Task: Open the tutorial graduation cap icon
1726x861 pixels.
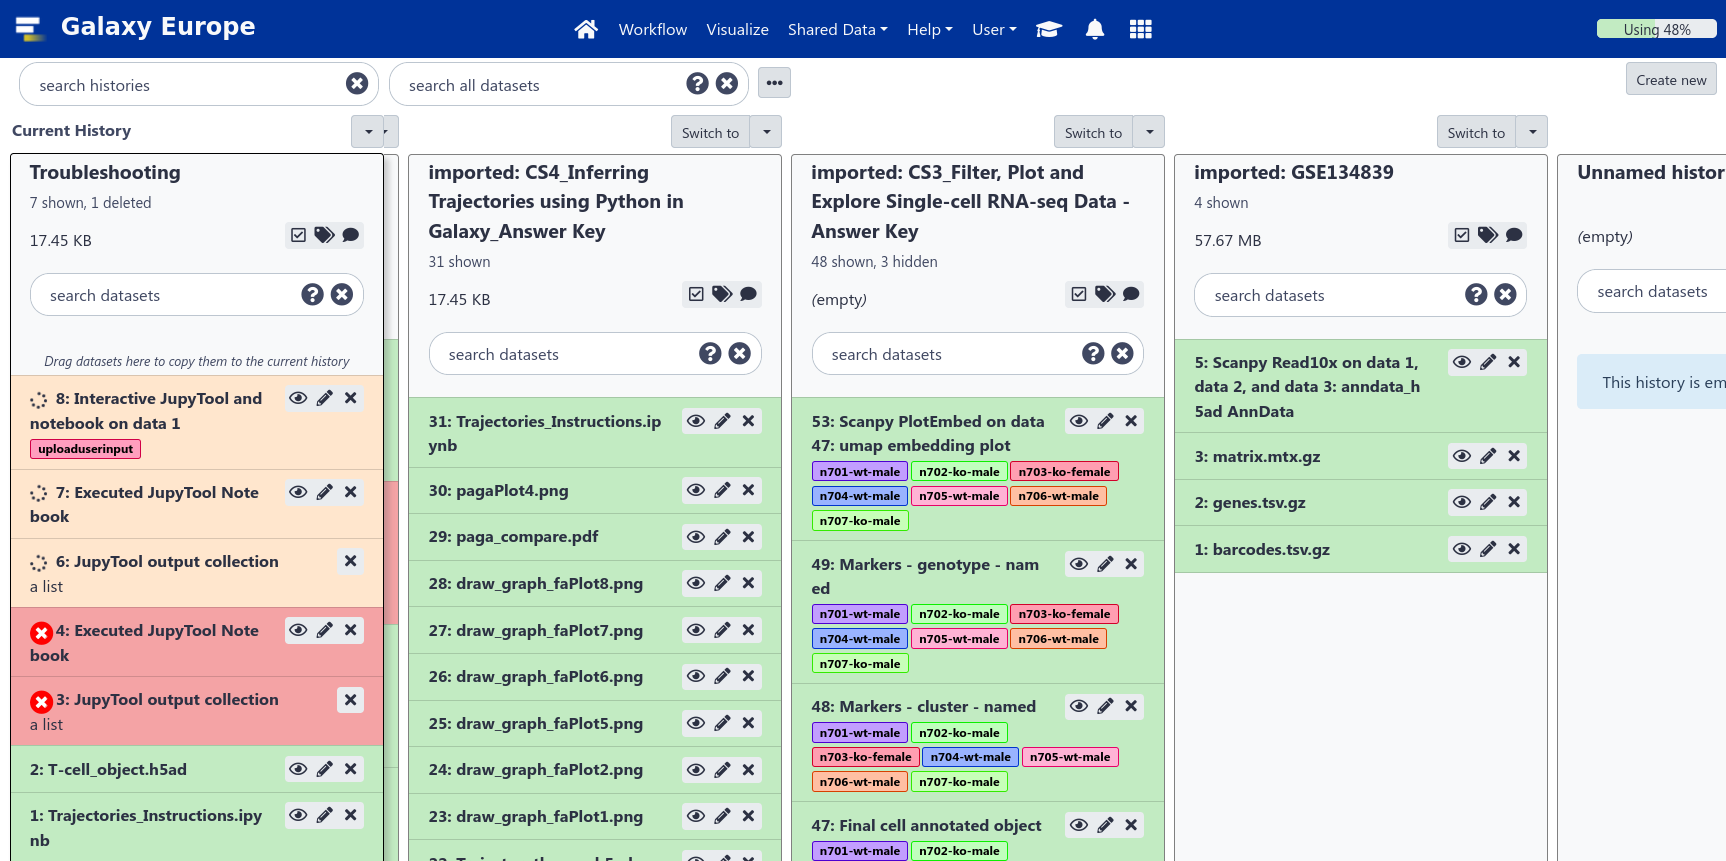Action: (x=1048, y=29)
